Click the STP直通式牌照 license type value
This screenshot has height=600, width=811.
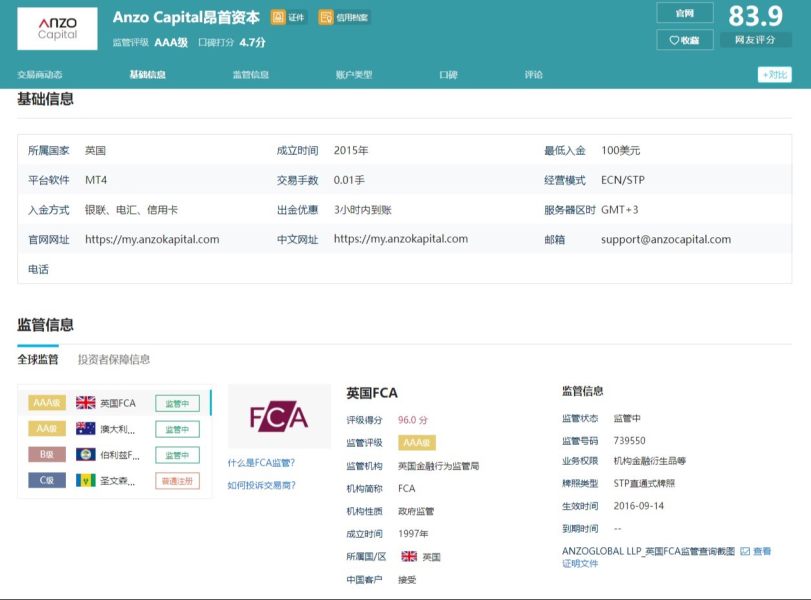click(644, 483)
